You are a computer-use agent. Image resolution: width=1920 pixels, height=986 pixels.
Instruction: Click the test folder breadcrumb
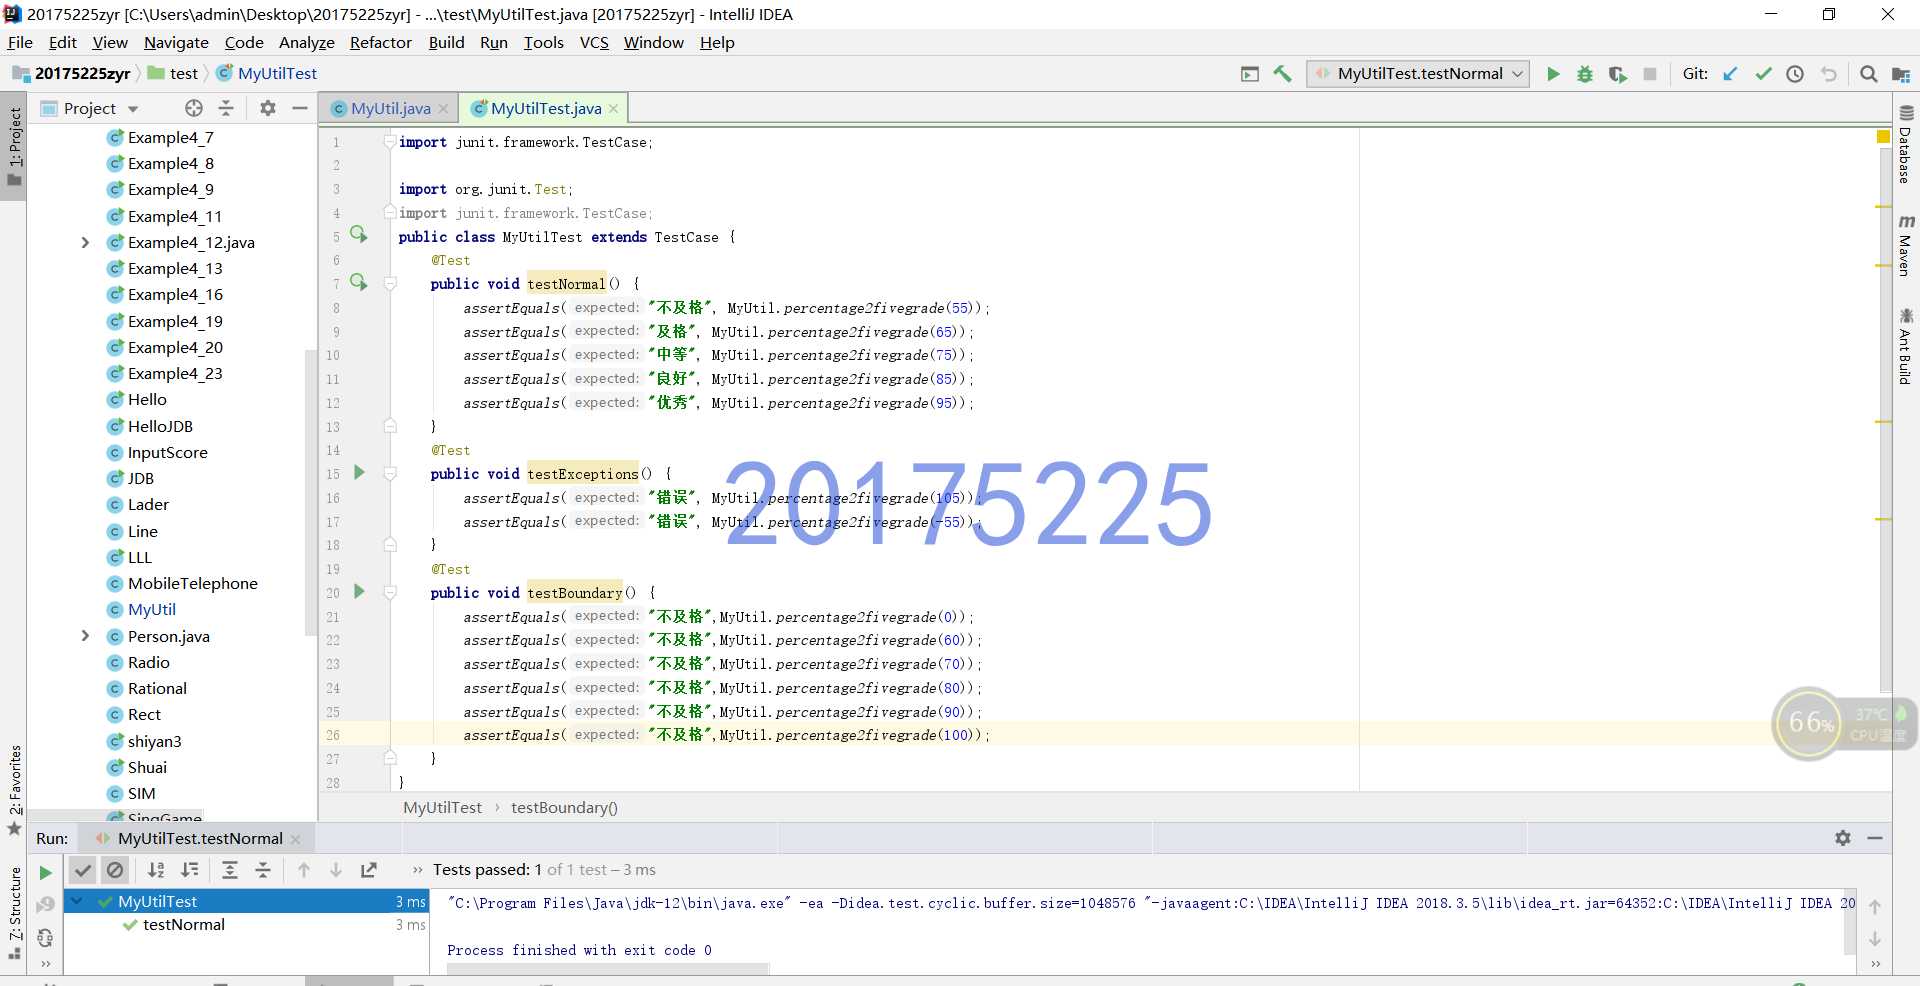(173, 73)
